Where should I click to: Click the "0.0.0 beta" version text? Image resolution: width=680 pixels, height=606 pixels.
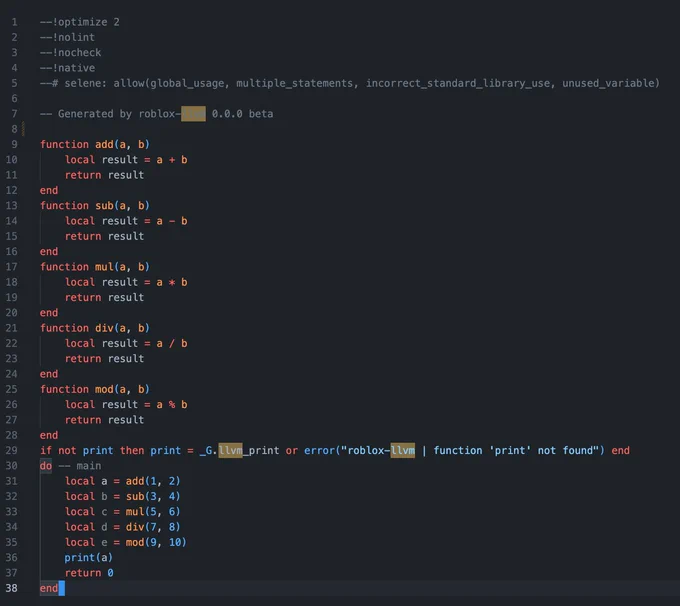click(242, 114)
